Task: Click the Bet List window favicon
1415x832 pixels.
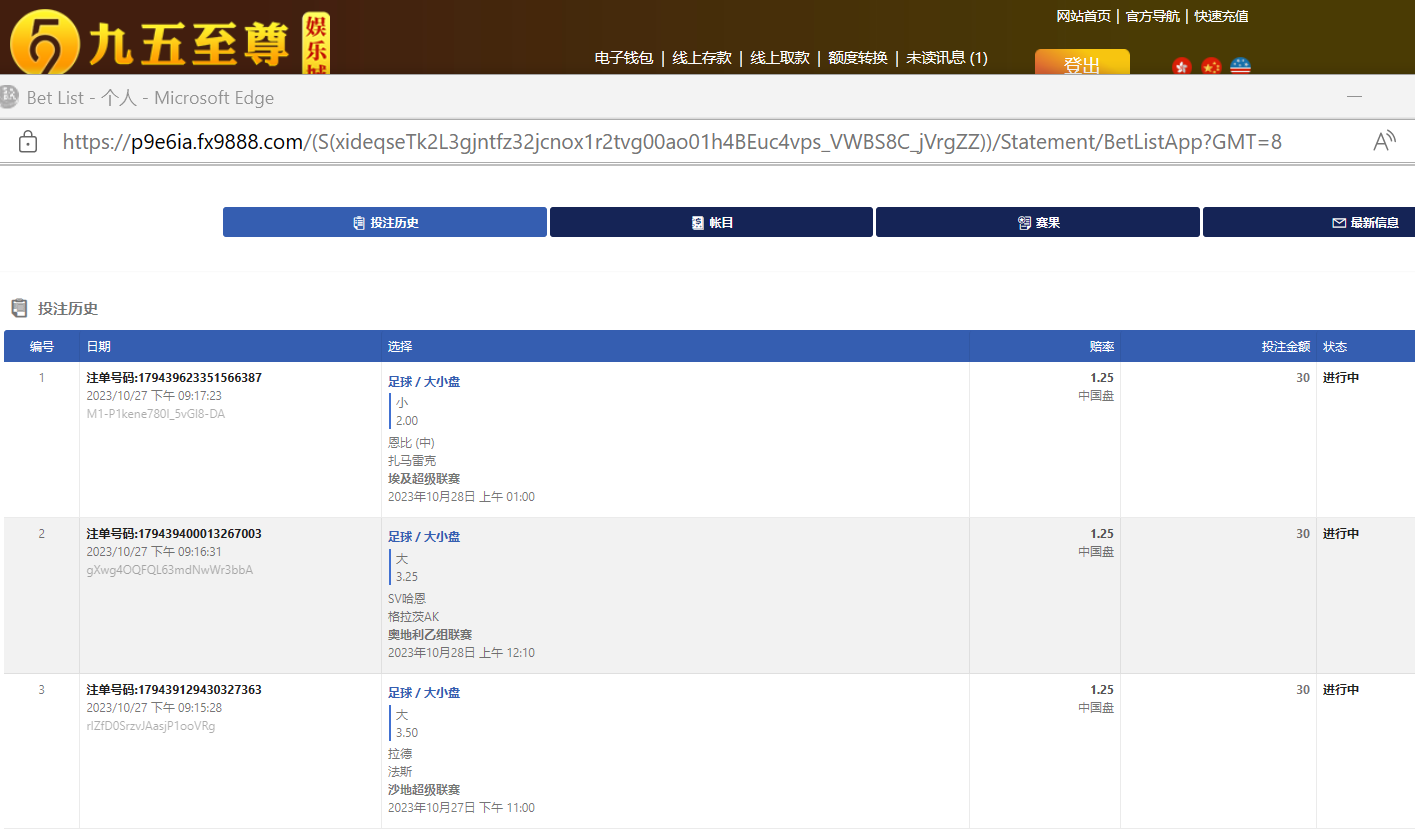Action: 10,97
